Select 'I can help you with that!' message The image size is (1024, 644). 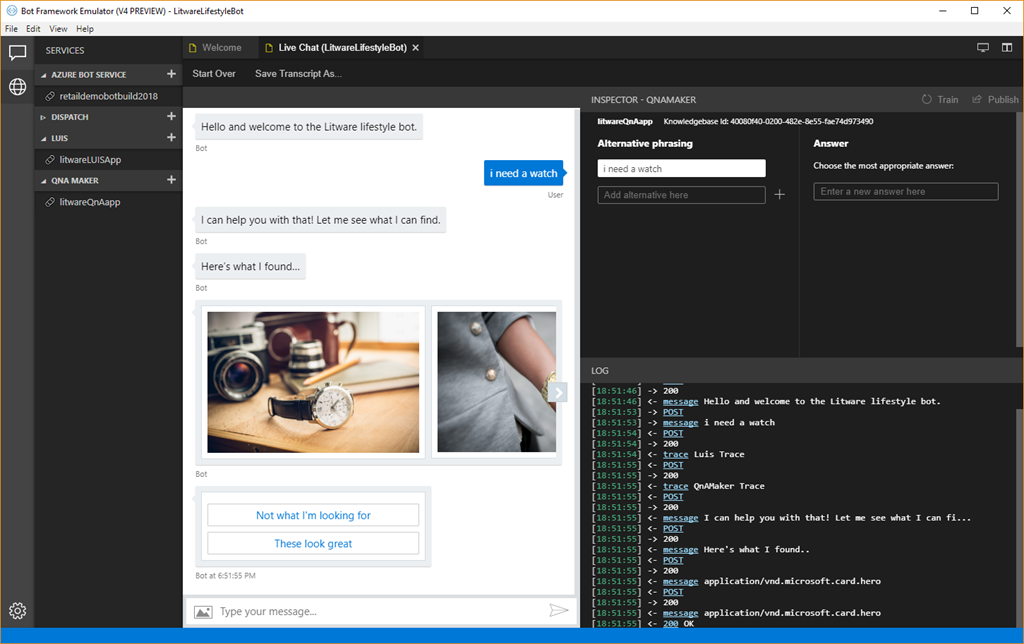point(320,220)
